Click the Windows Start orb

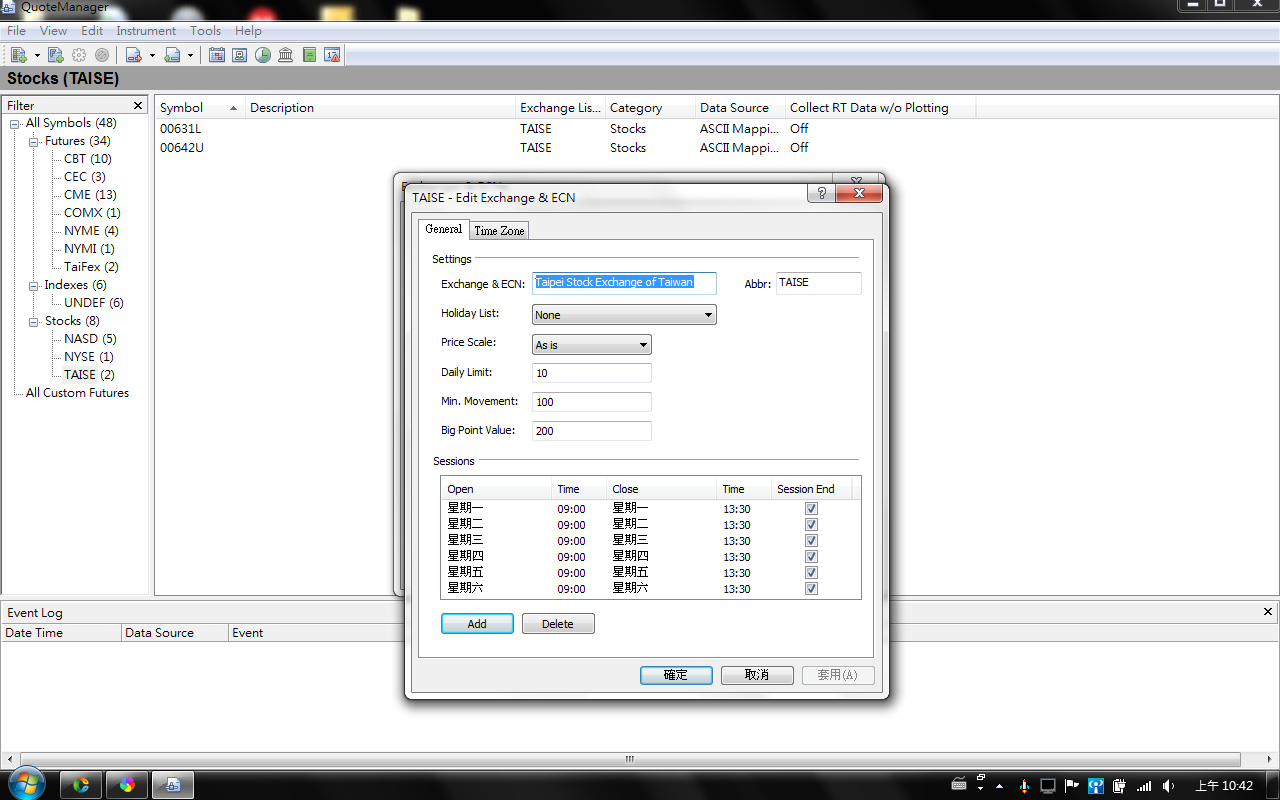[x=25, y=783]
